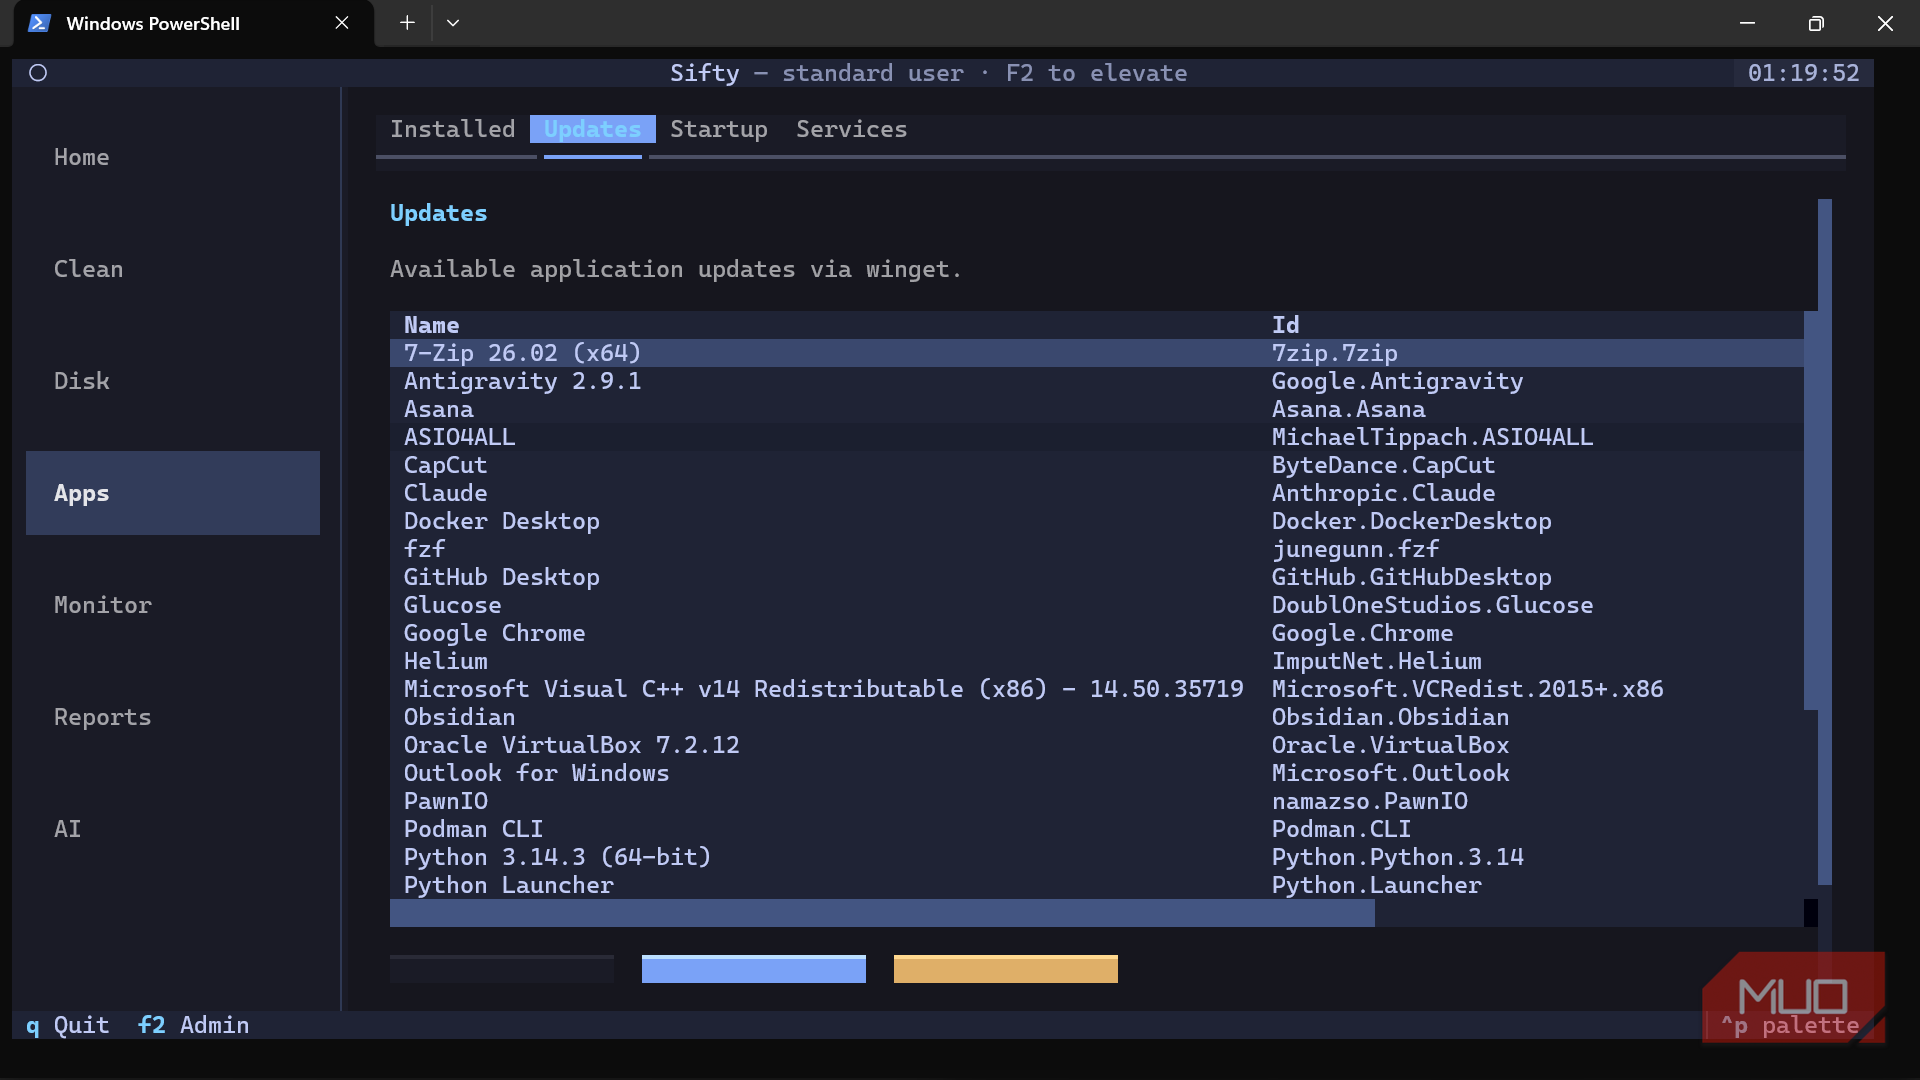Select the Helium row
This screenshot has width=1920, height=1080.
point(1097,661)
